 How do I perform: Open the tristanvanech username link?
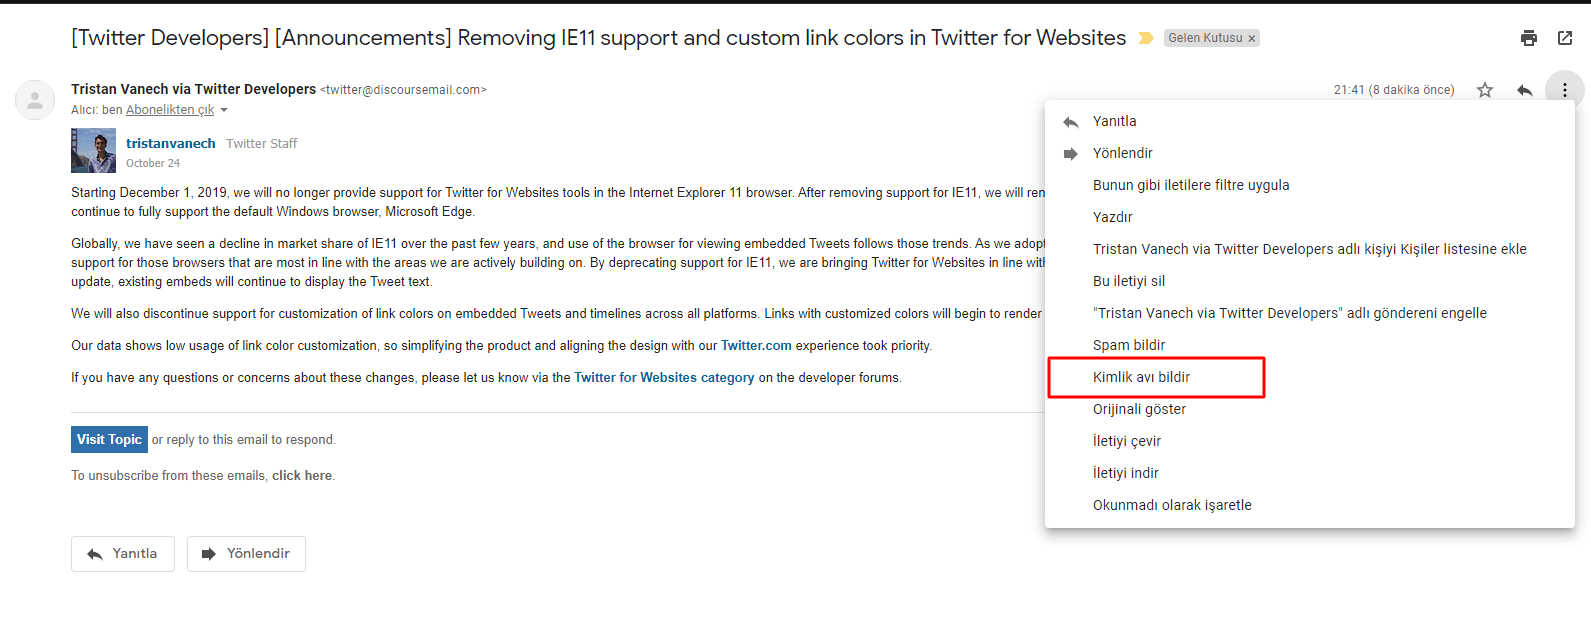coord(171,143)
